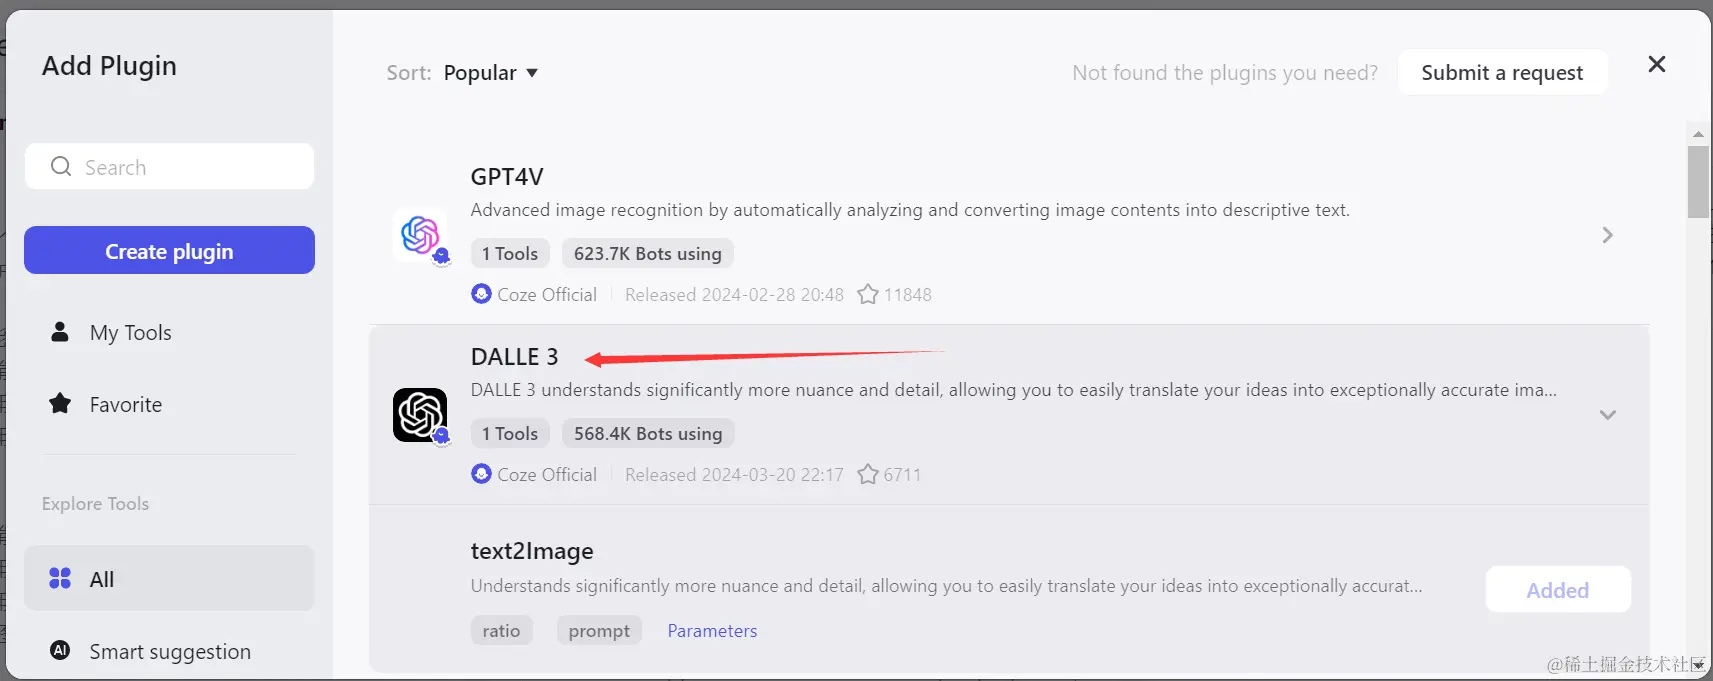Click the search magnifier icon

(x=61, y=166)
